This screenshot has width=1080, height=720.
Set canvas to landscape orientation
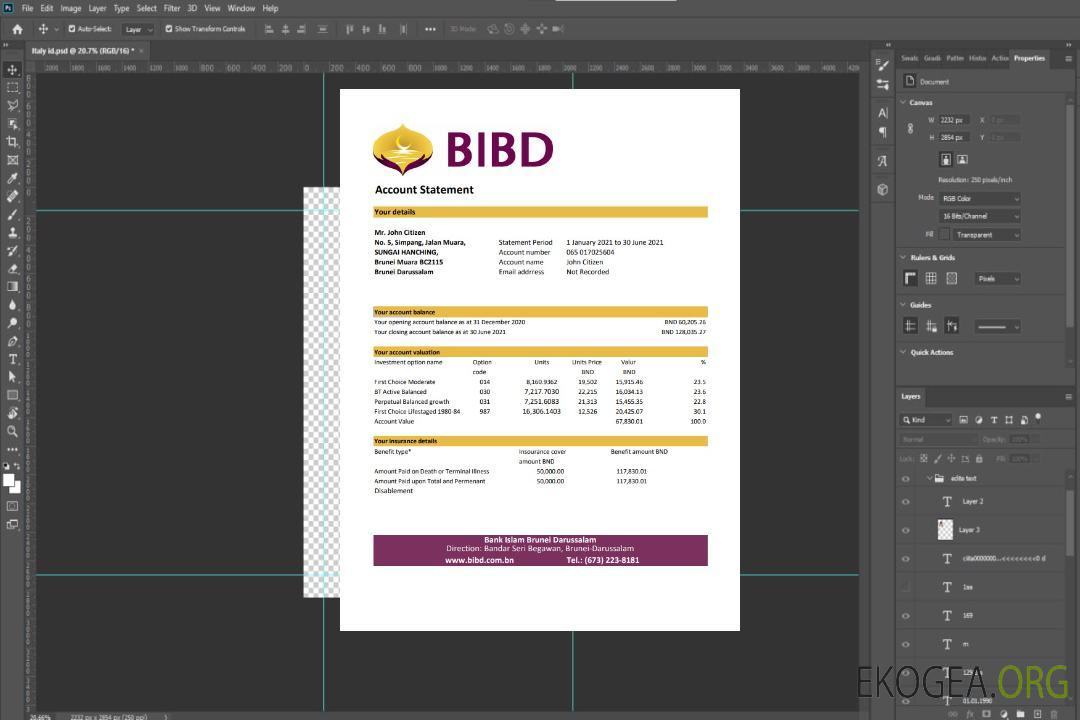[x=962, y=159]
